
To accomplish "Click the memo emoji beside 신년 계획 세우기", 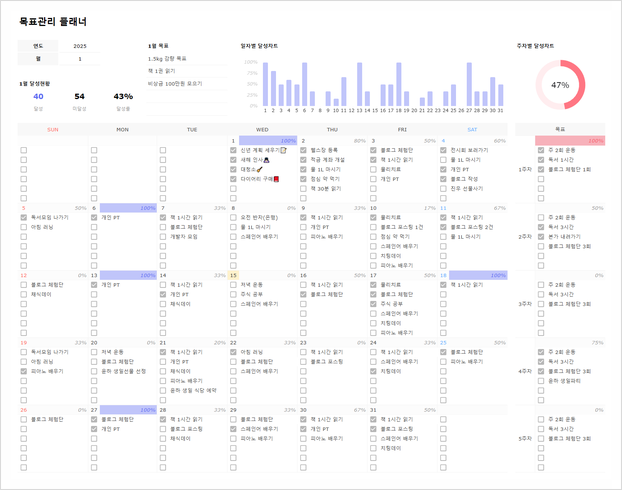I will click(x=283, y=150).
